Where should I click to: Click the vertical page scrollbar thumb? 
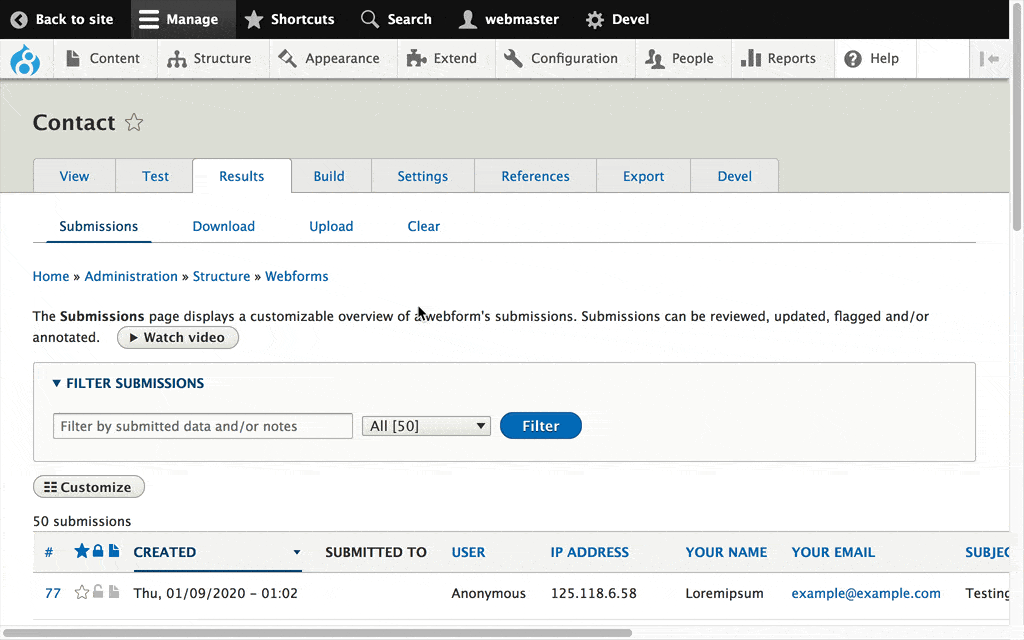tap(1017, 118)
